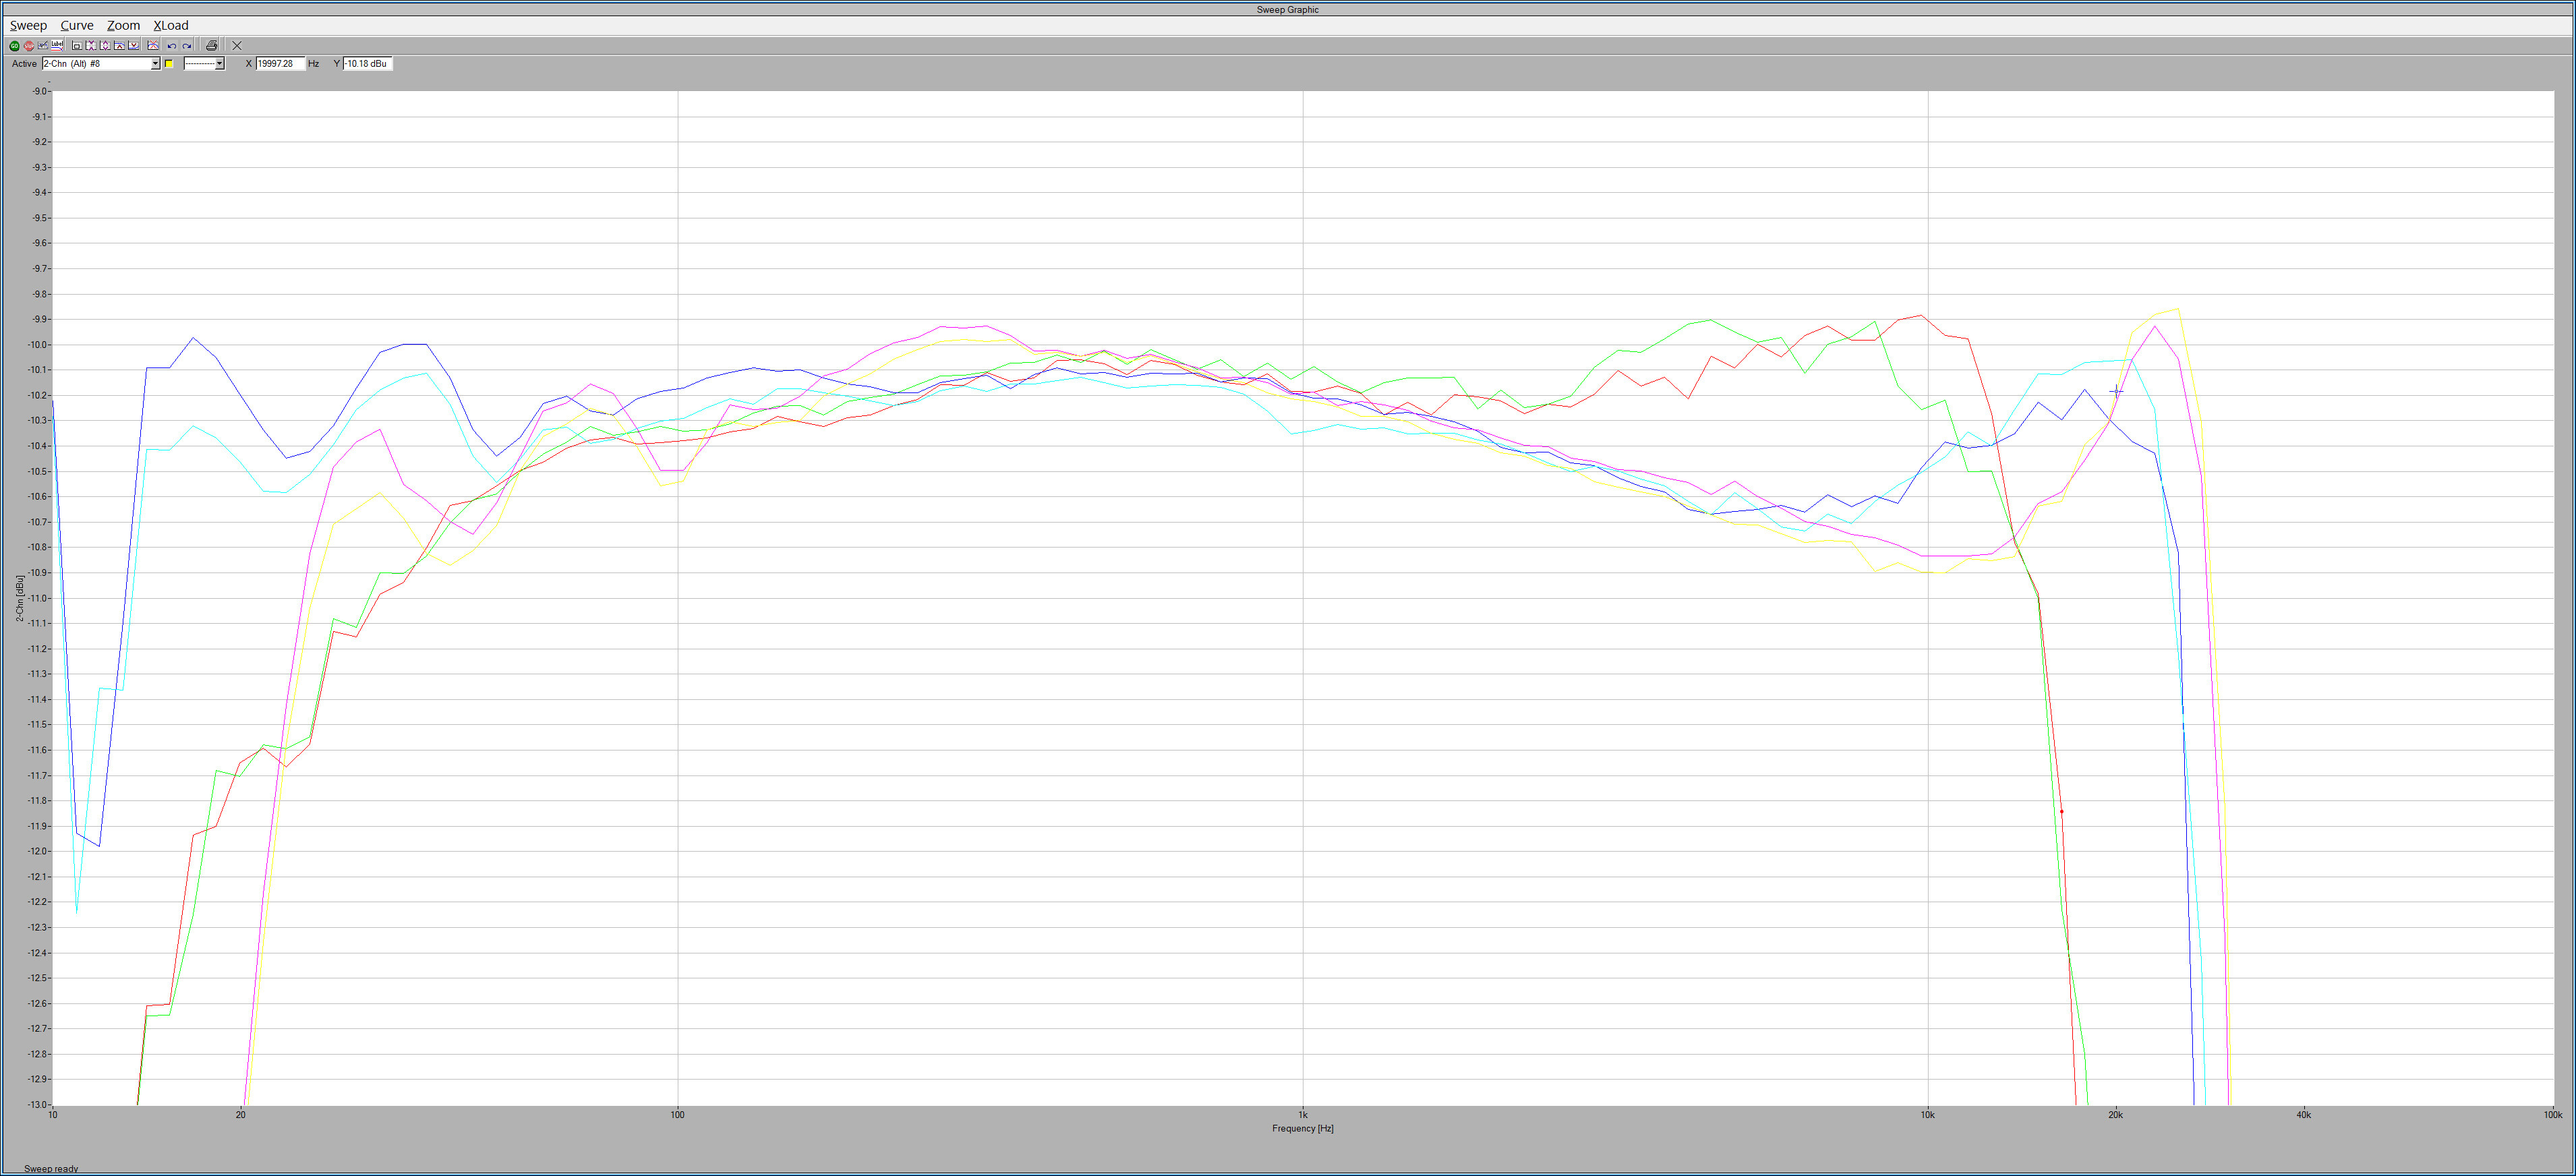
Task: Redo the zoom action
Action: click(x=187, y=46)
